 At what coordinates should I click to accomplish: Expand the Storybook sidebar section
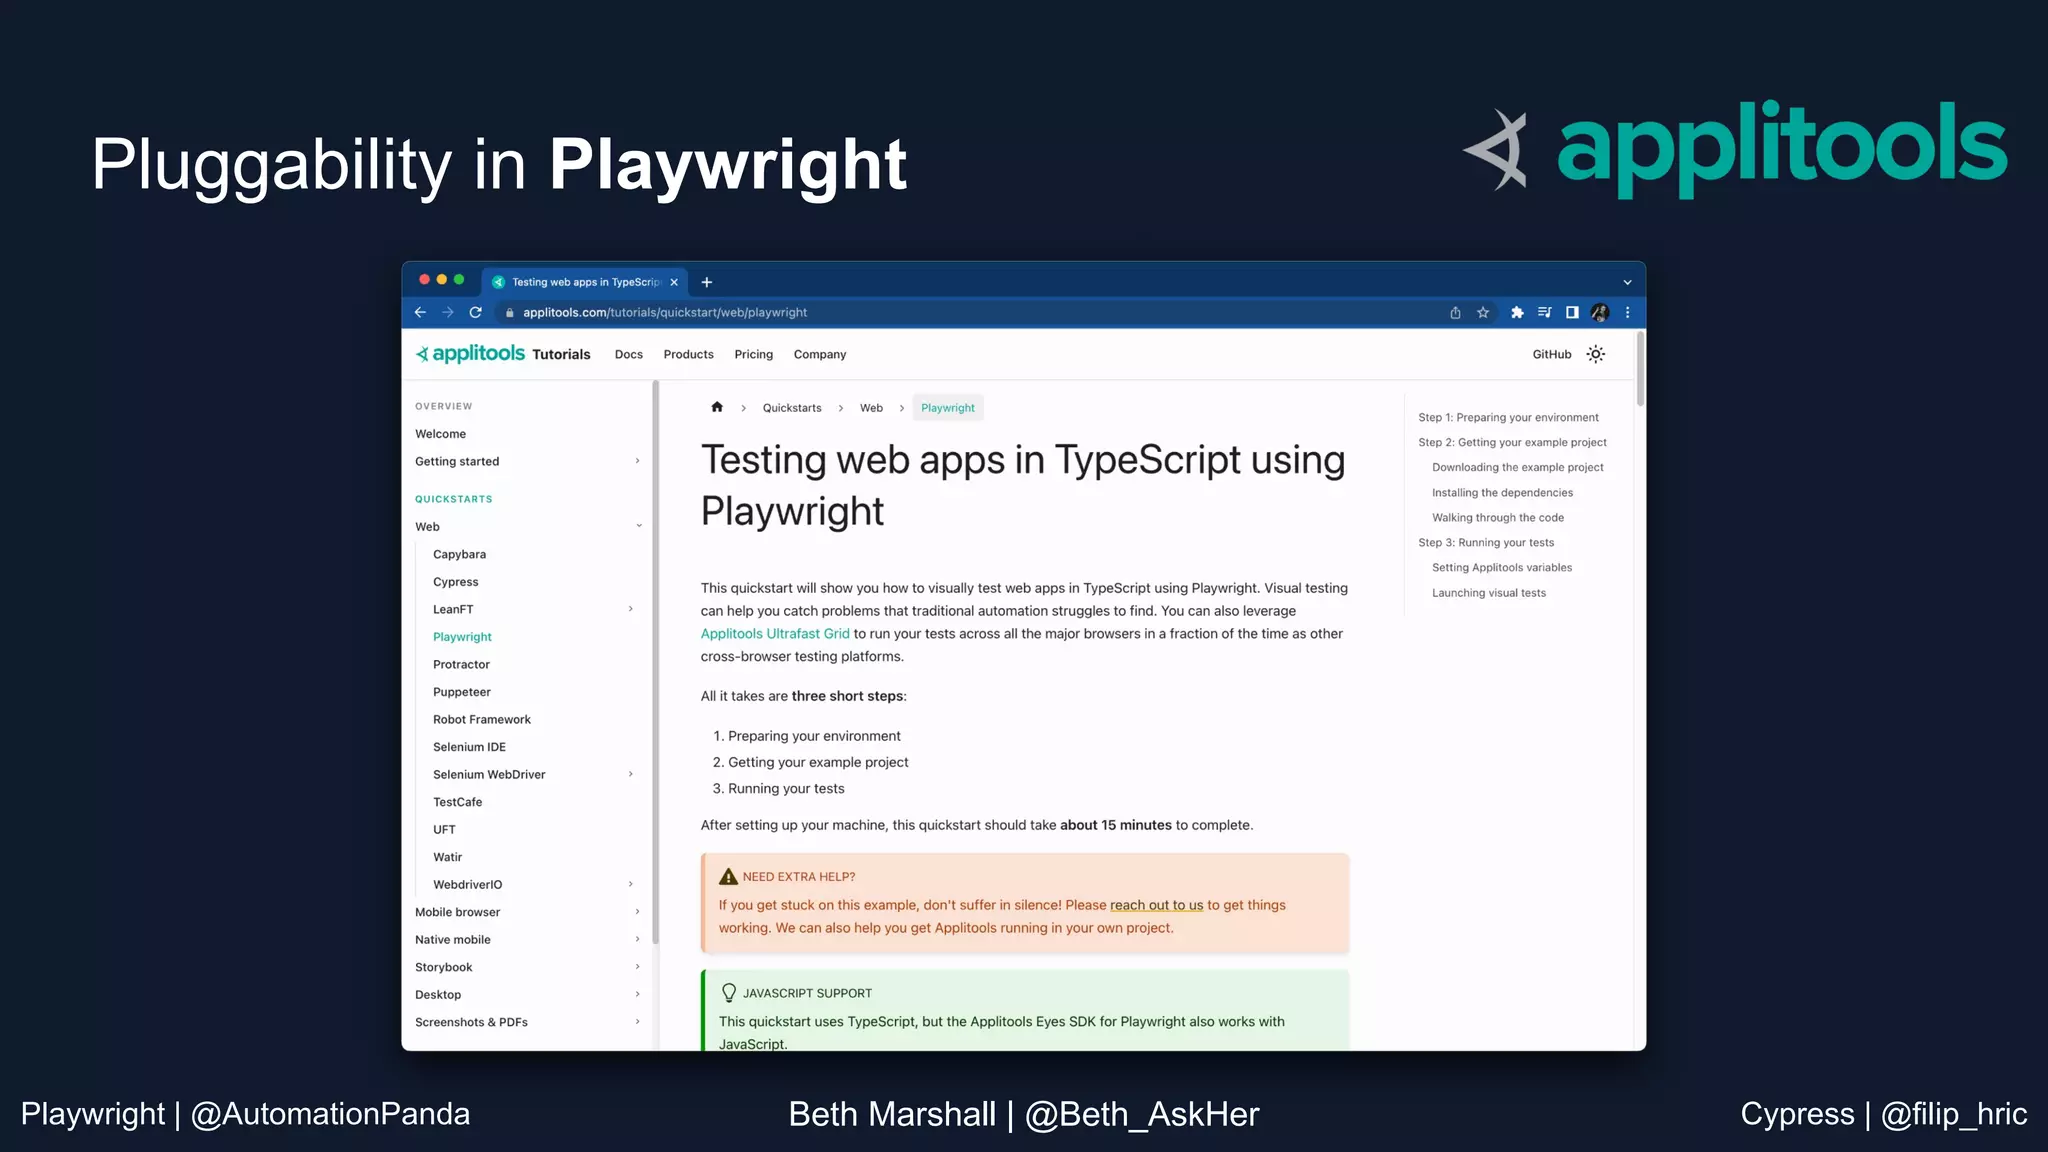(x=637, y=967)
